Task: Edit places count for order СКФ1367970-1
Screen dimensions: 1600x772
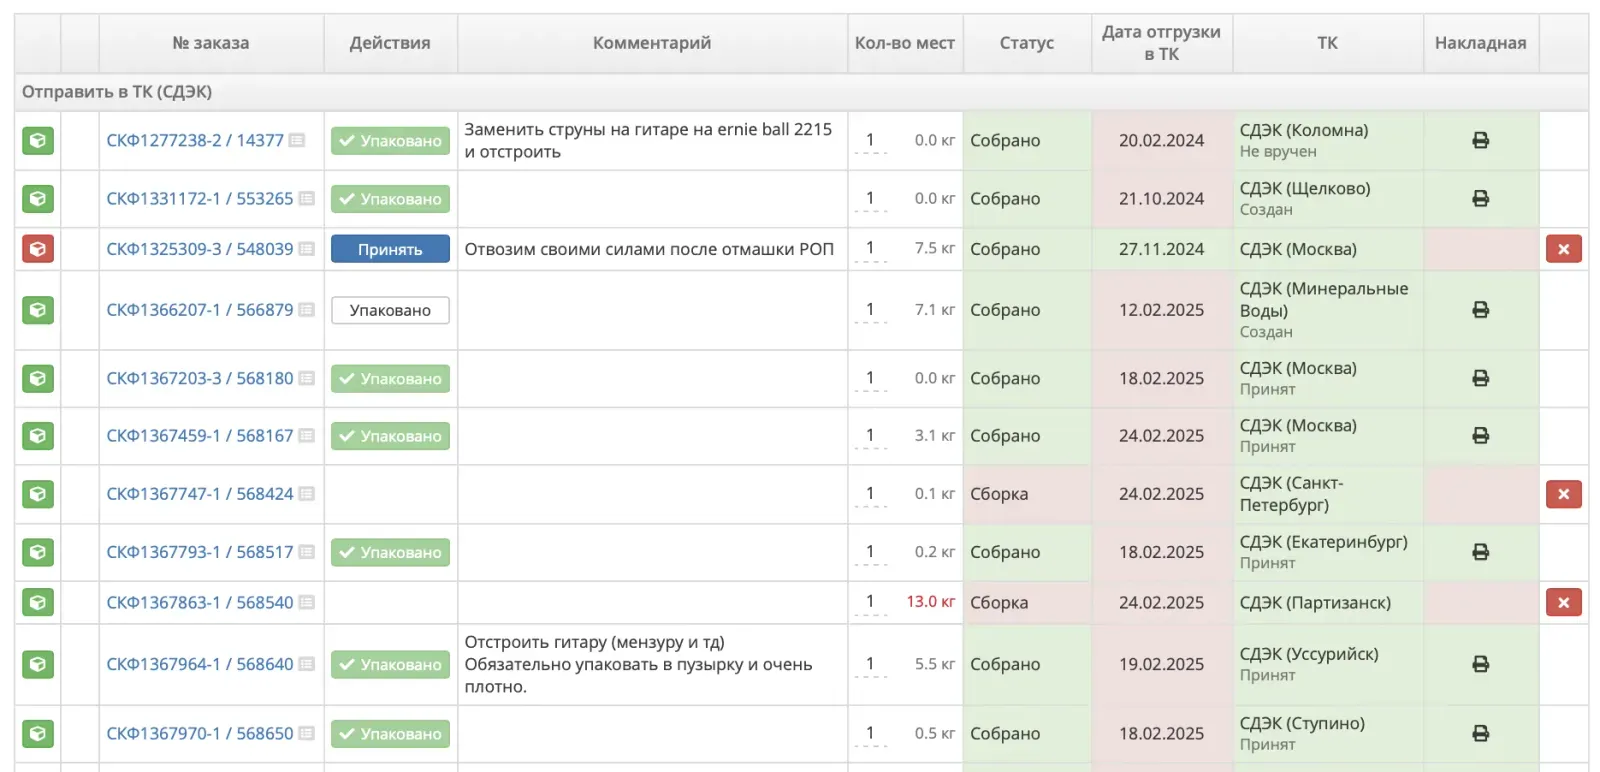Action: (x=870, y=734)
